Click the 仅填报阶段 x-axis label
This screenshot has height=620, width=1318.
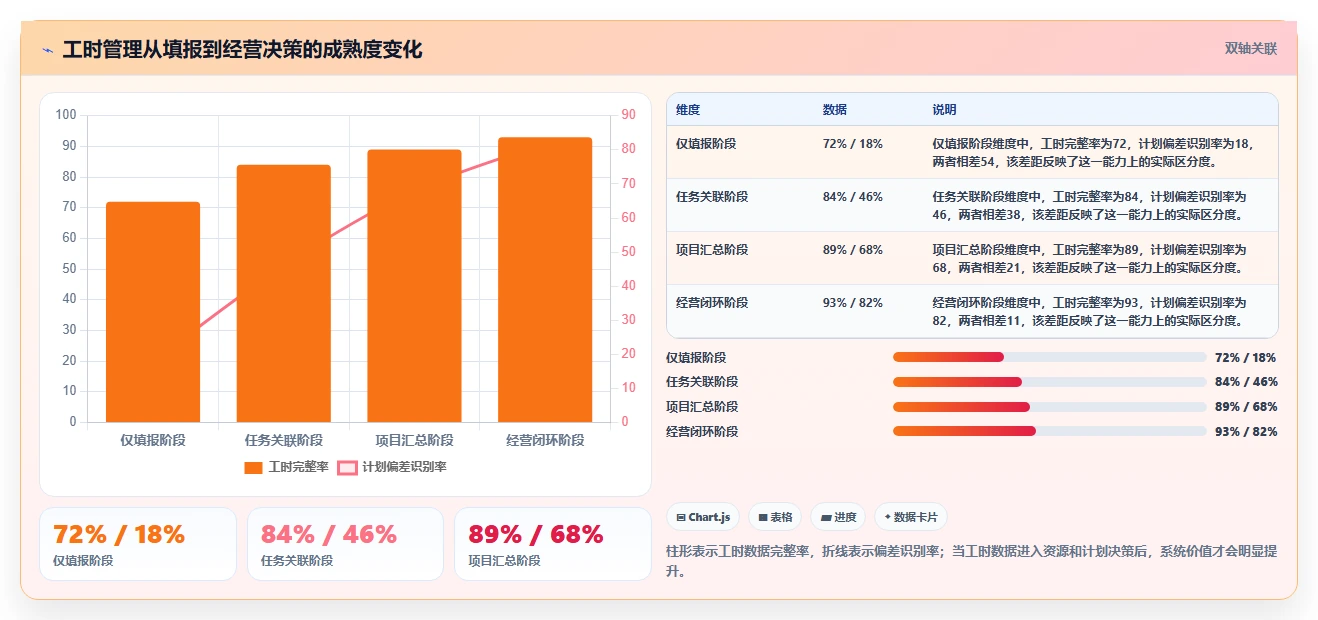click(x=153, y=440)
